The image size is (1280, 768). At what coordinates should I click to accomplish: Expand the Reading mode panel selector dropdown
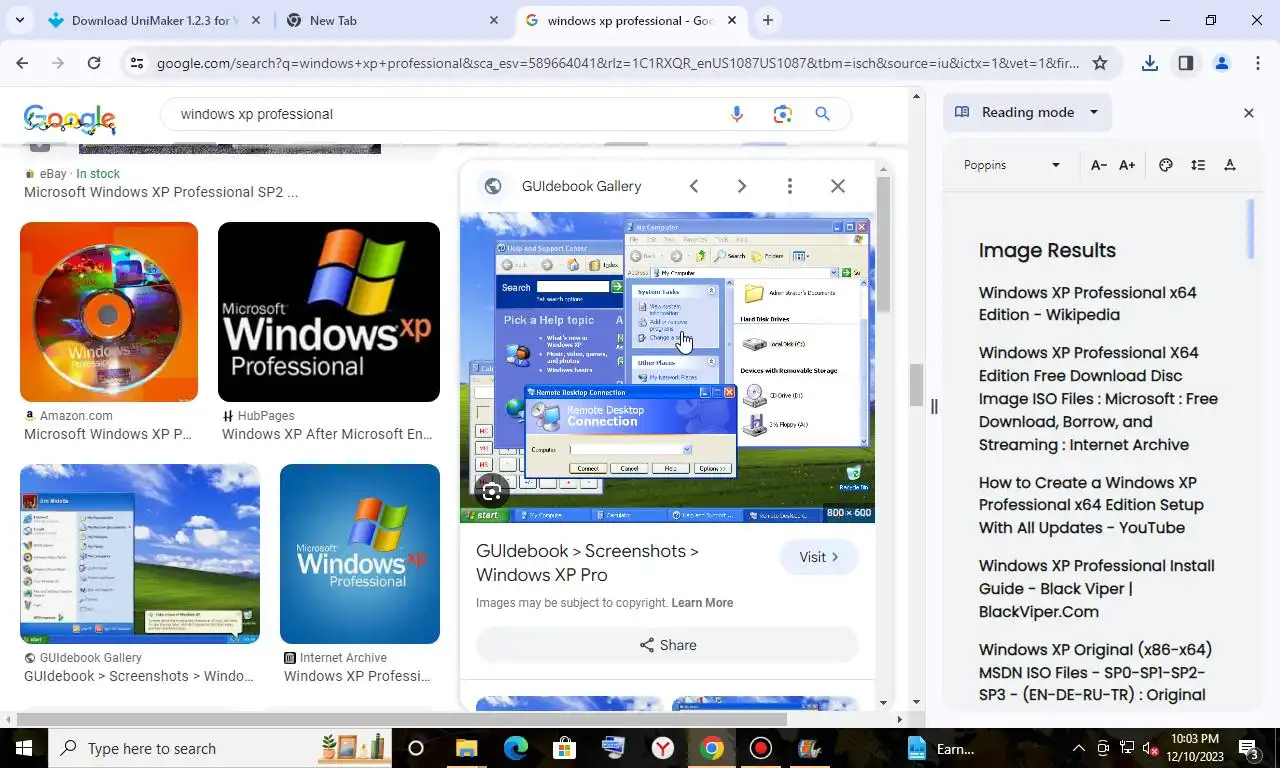click(1027, 112)
